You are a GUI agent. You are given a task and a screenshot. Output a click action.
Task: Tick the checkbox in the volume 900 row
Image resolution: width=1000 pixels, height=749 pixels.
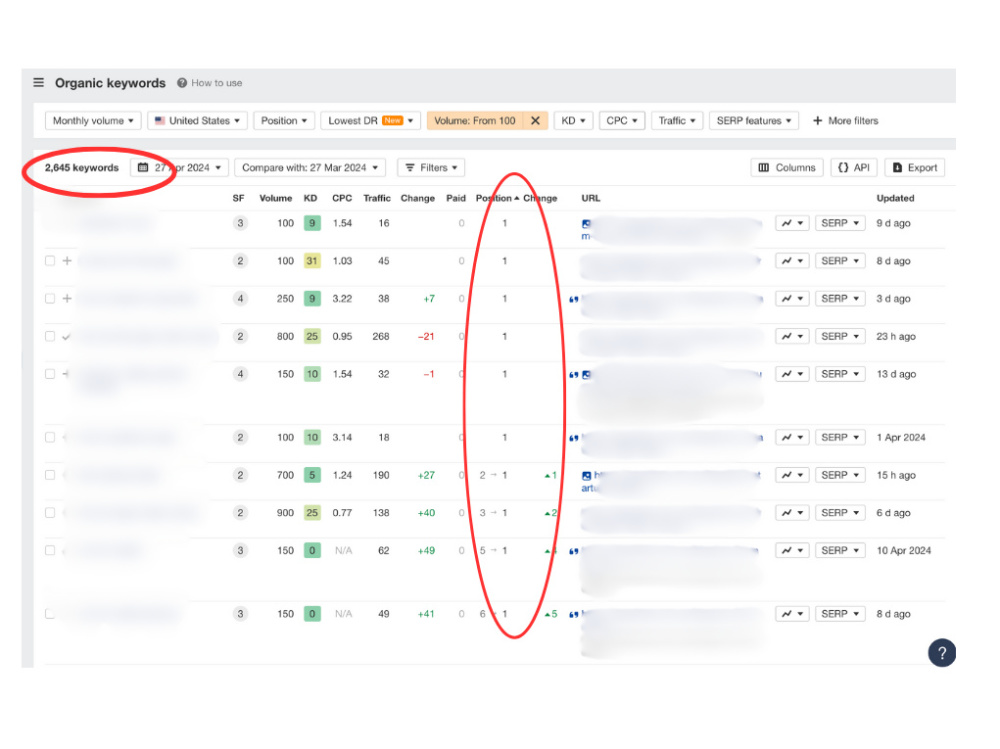click(50, 513)
